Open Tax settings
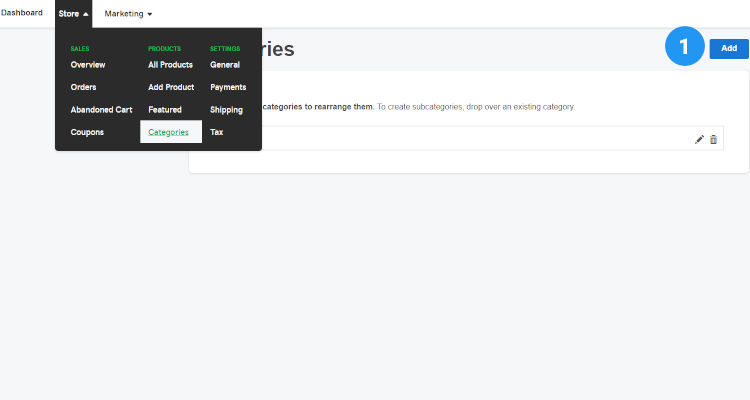This screenshot has width=750, height=400. [216, 132]
